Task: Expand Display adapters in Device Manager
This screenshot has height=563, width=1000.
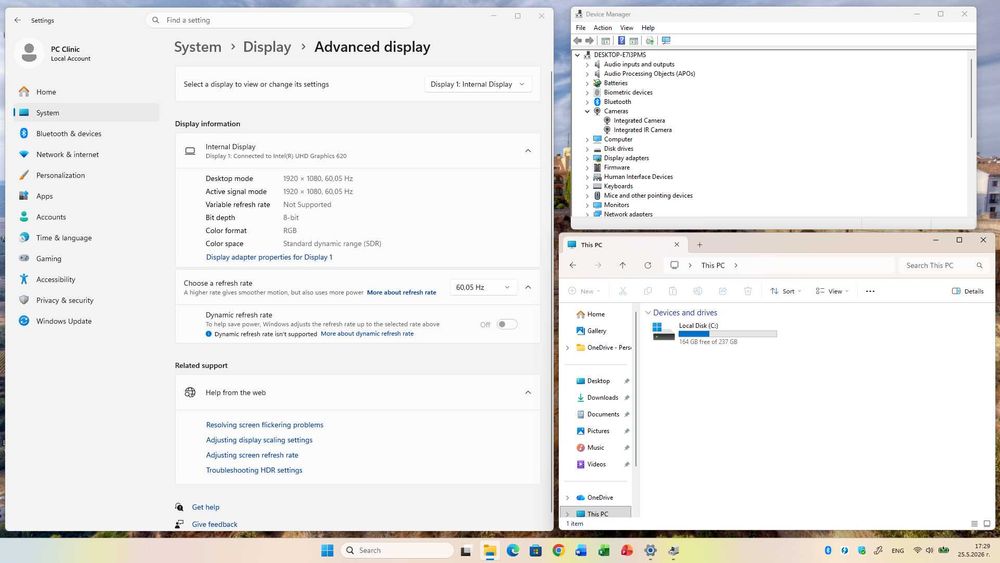Action: (587, 158)
